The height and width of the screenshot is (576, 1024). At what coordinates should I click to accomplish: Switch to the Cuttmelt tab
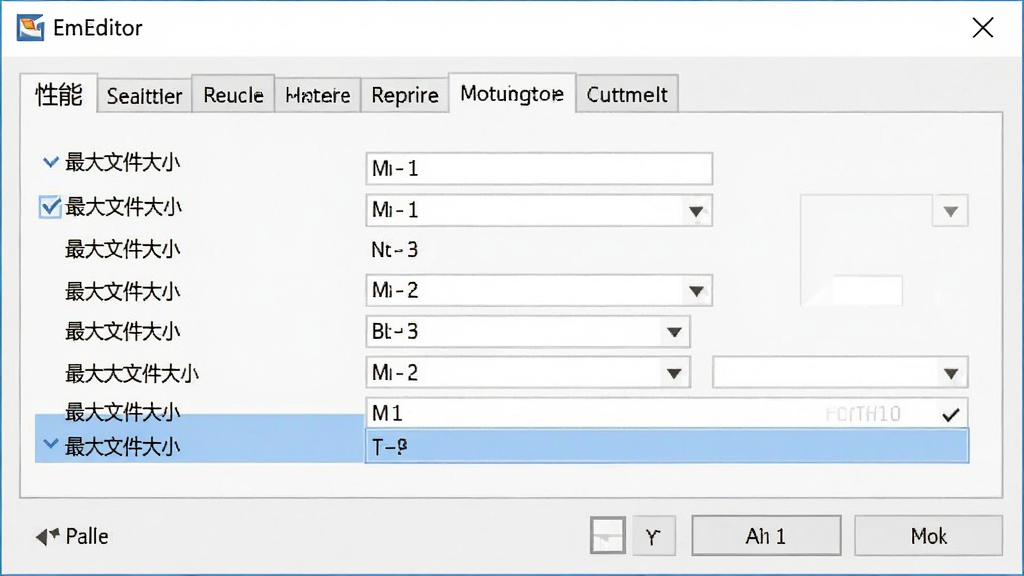coord(627,95)
